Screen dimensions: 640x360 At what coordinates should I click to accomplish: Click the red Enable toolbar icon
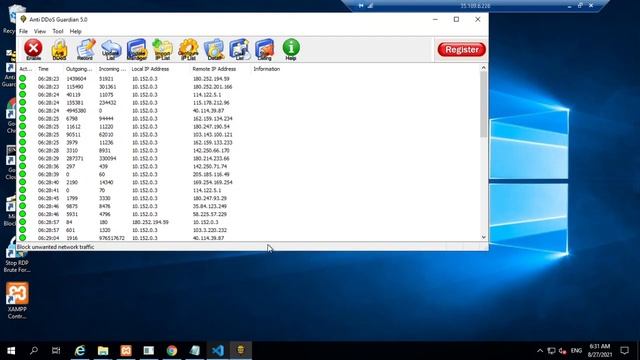pyautogui.click(x=33, y=49)
